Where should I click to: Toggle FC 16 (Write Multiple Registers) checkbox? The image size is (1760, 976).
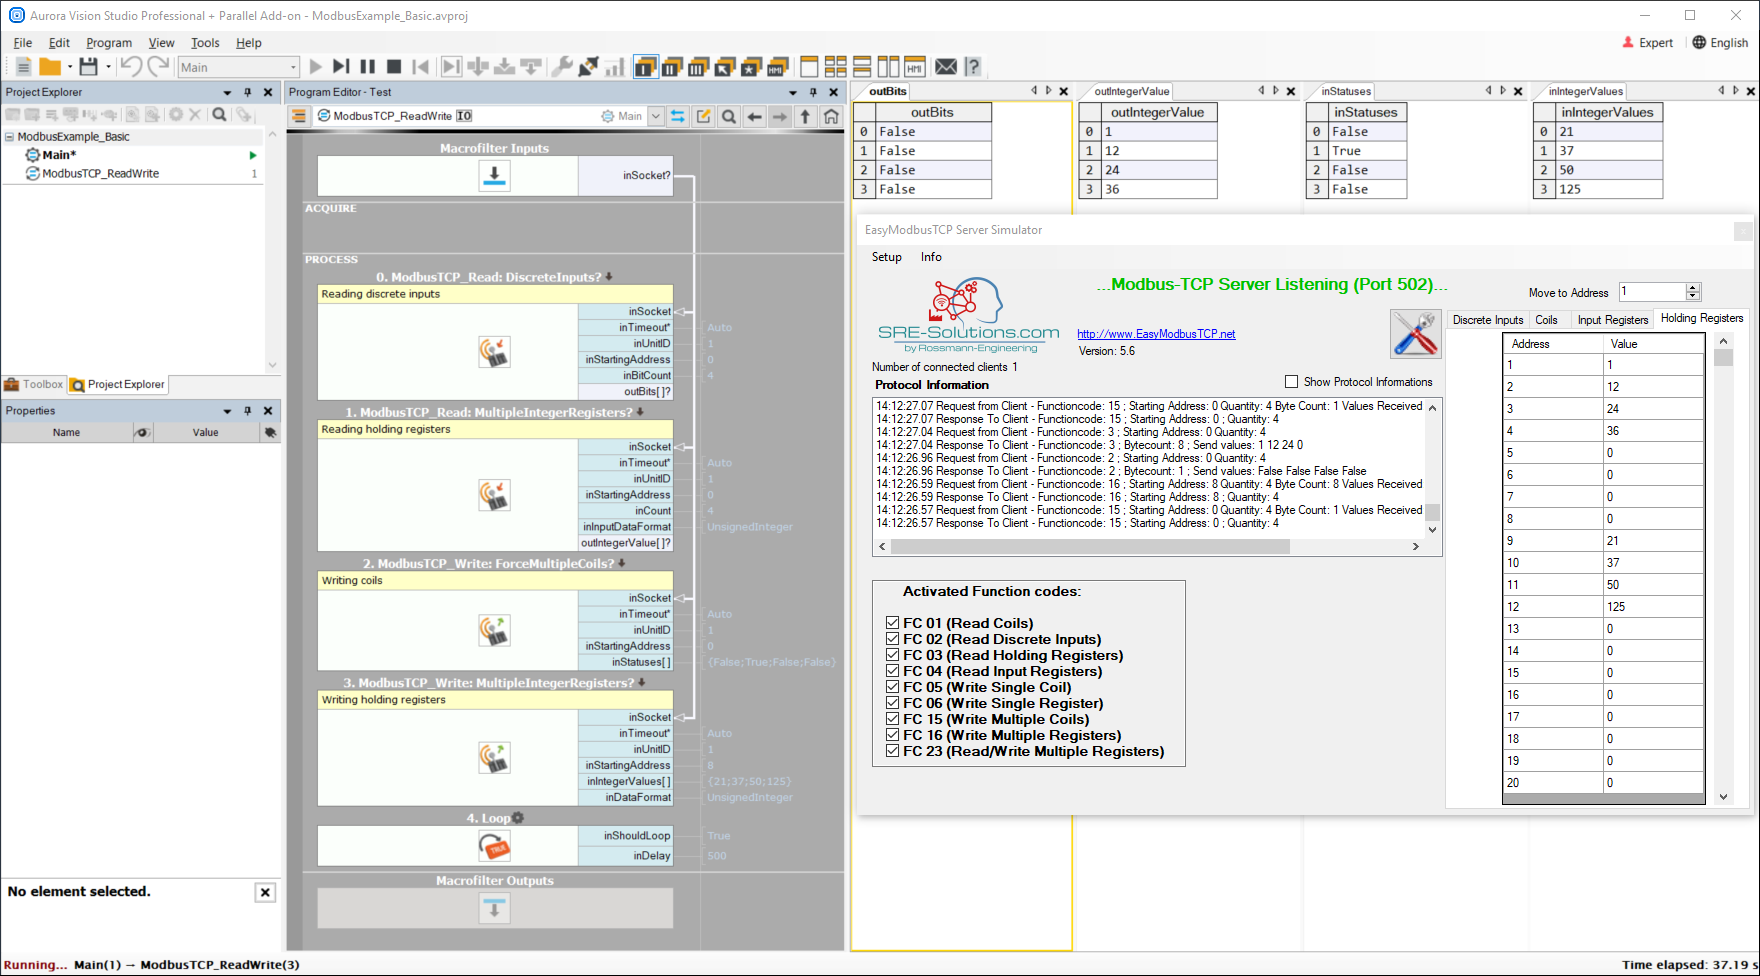pyautogui.click(x=892, y=735)
